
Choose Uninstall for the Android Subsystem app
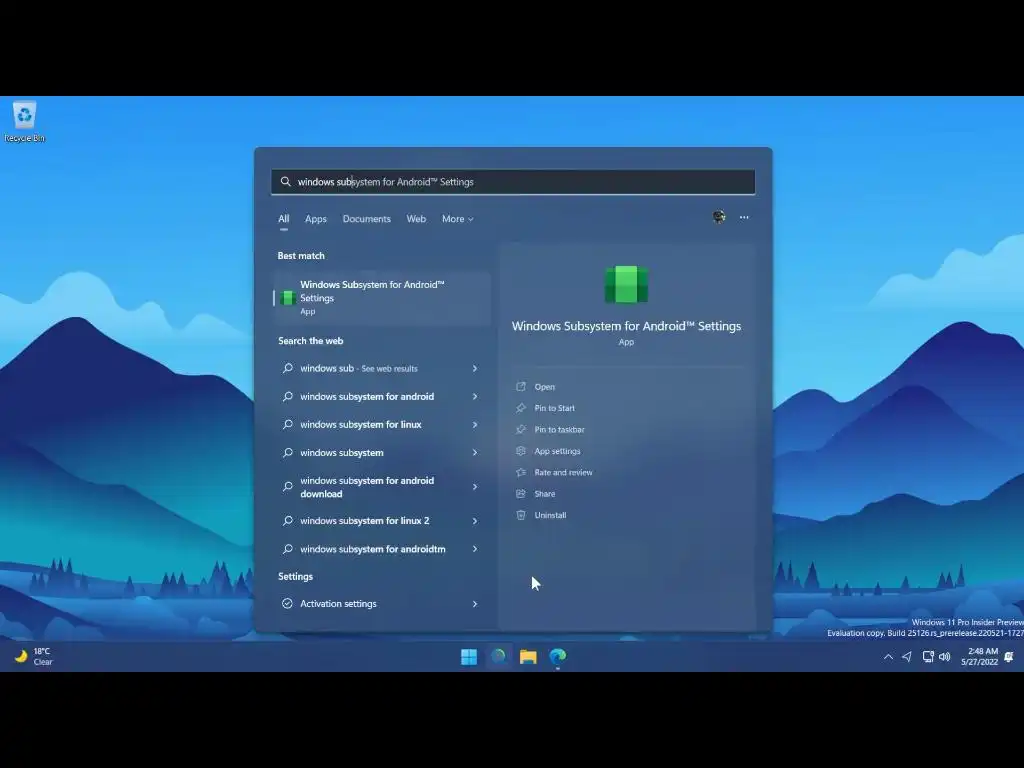point(550,515)
